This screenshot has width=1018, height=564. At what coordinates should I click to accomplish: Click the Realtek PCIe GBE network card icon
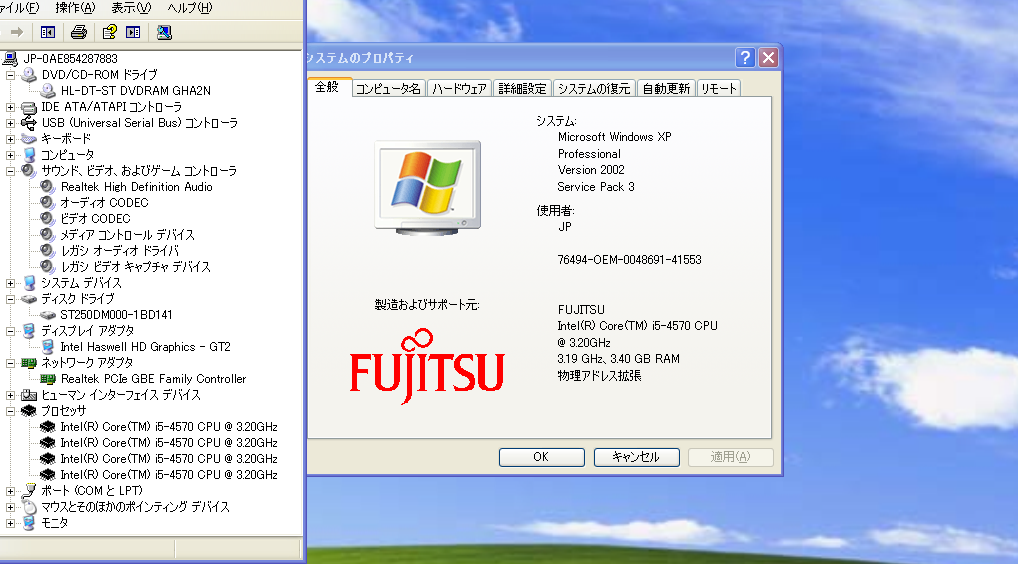47,378
